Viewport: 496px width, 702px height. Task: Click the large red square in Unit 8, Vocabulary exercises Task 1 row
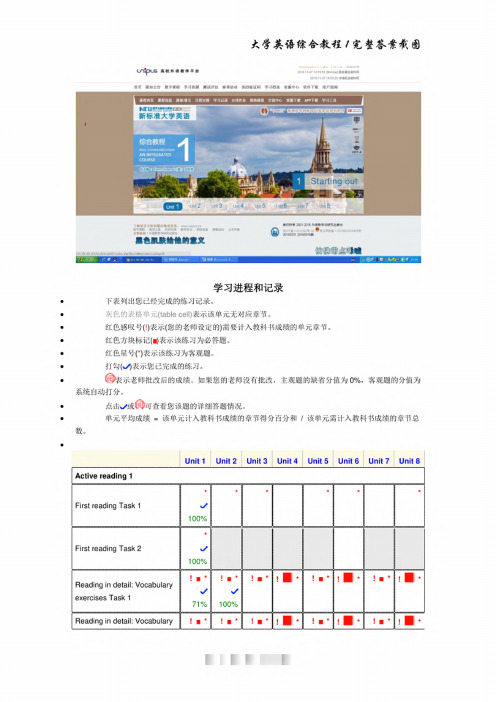point(409,577)
